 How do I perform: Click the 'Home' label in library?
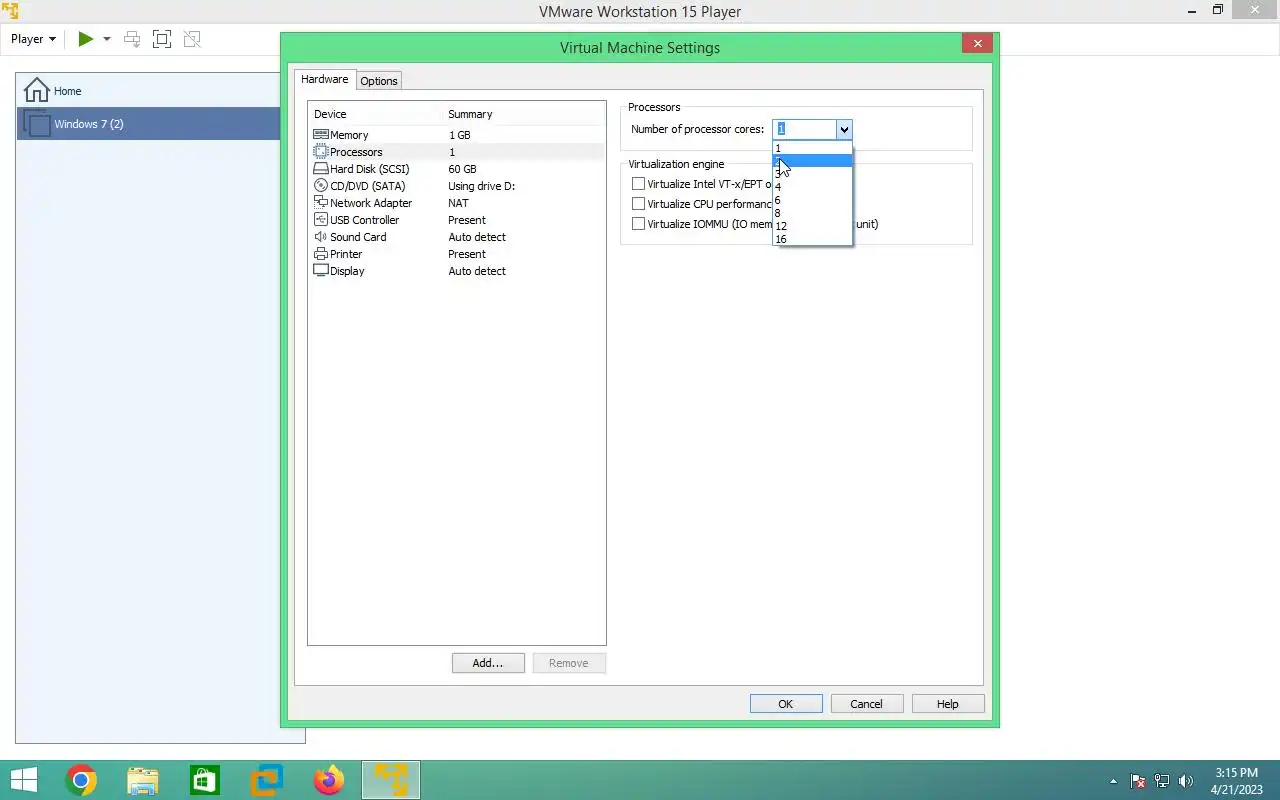68,91
